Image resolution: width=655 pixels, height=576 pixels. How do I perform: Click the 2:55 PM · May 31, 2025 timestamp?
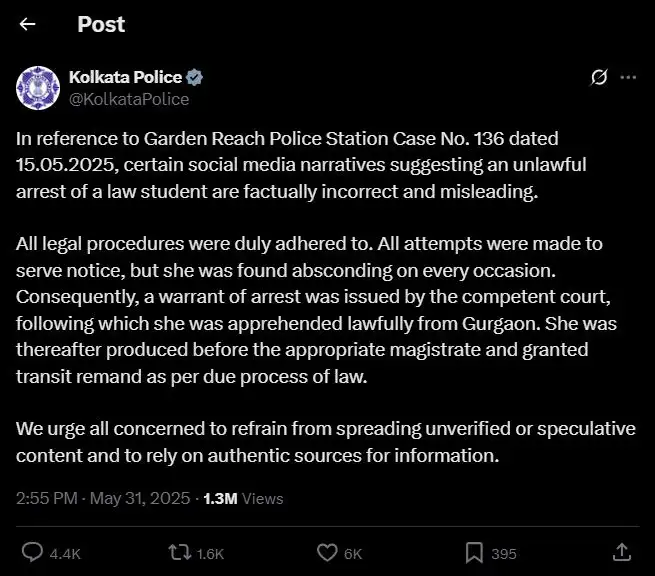pyautogui.click(x=103, y=498)
